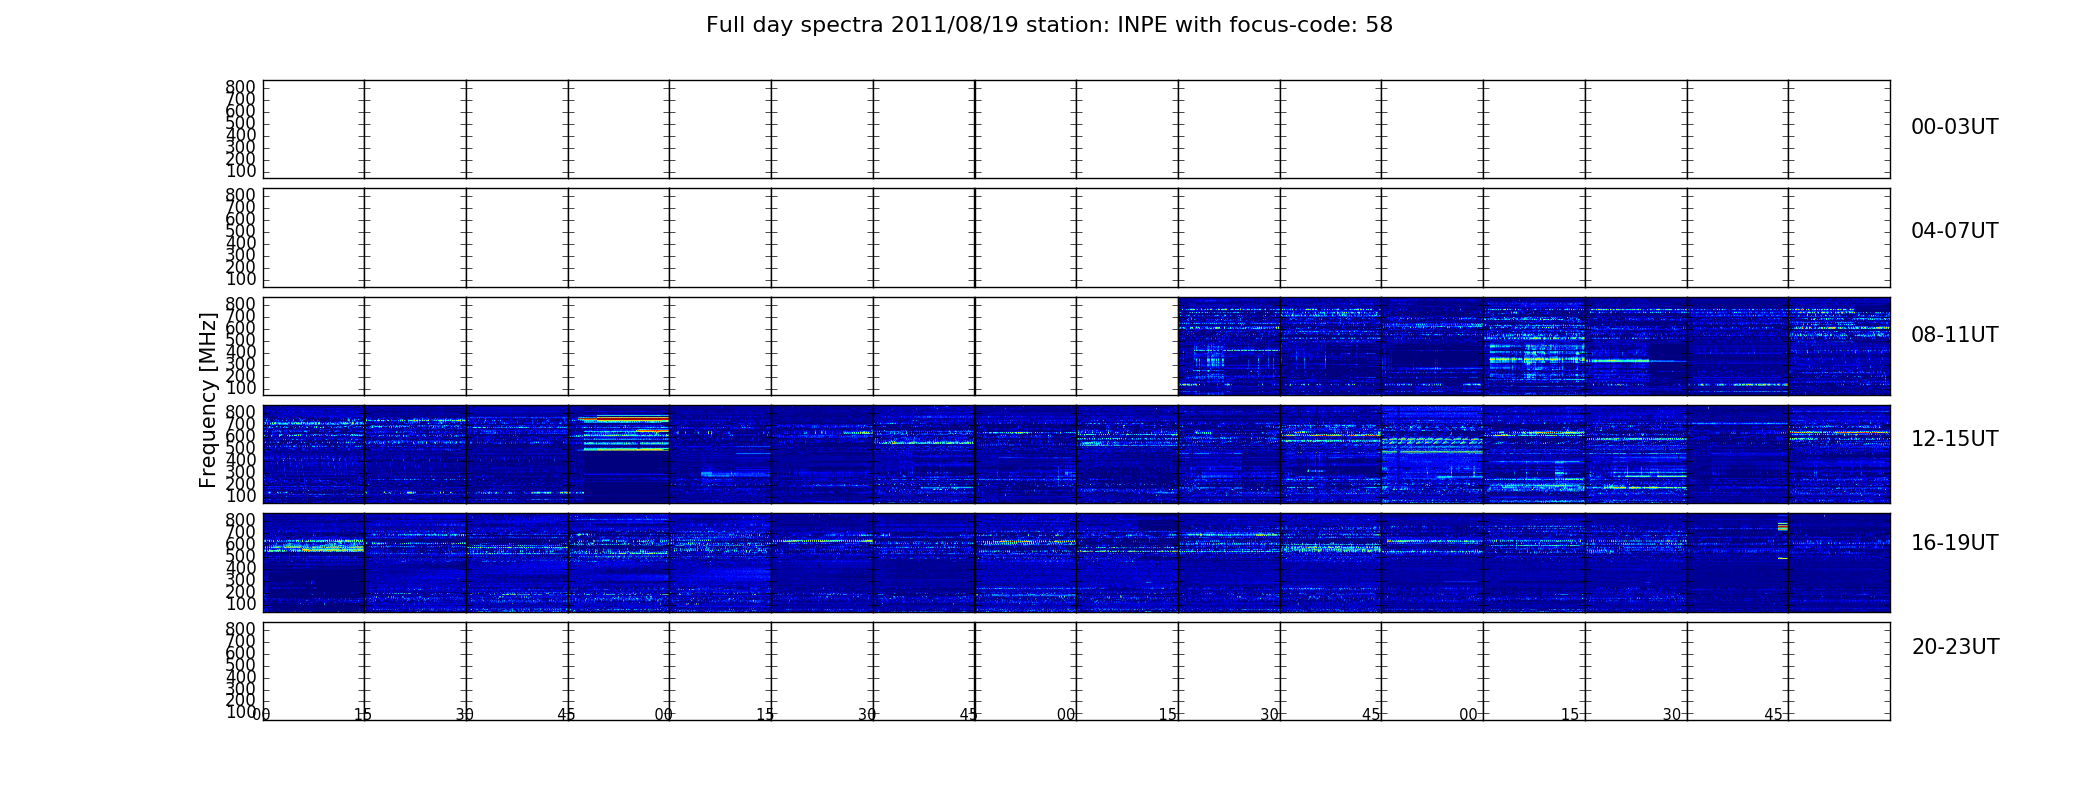Select the '04-07UT' row label

(1954, 231)
